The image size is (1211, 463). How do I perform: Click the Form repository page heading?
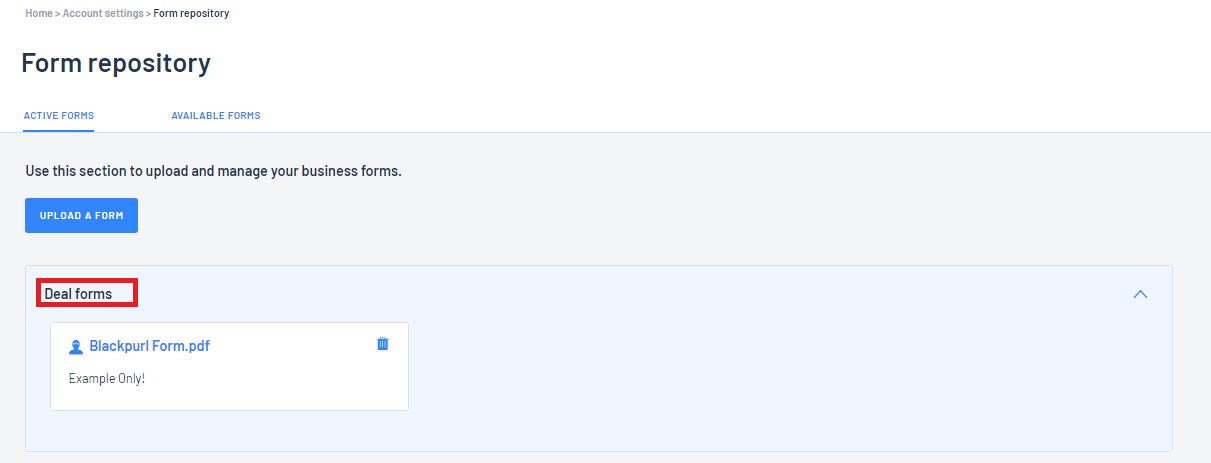(116, 63)
